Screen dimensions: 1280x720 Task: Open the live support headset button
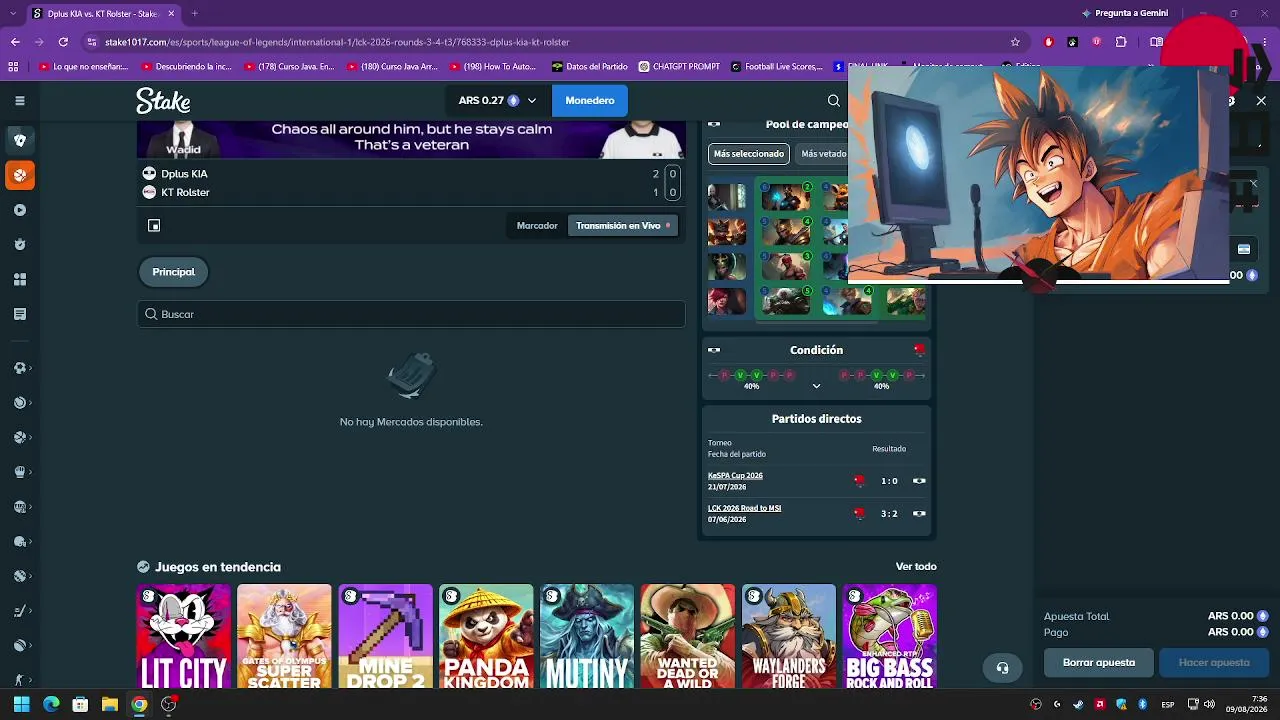1002,668
